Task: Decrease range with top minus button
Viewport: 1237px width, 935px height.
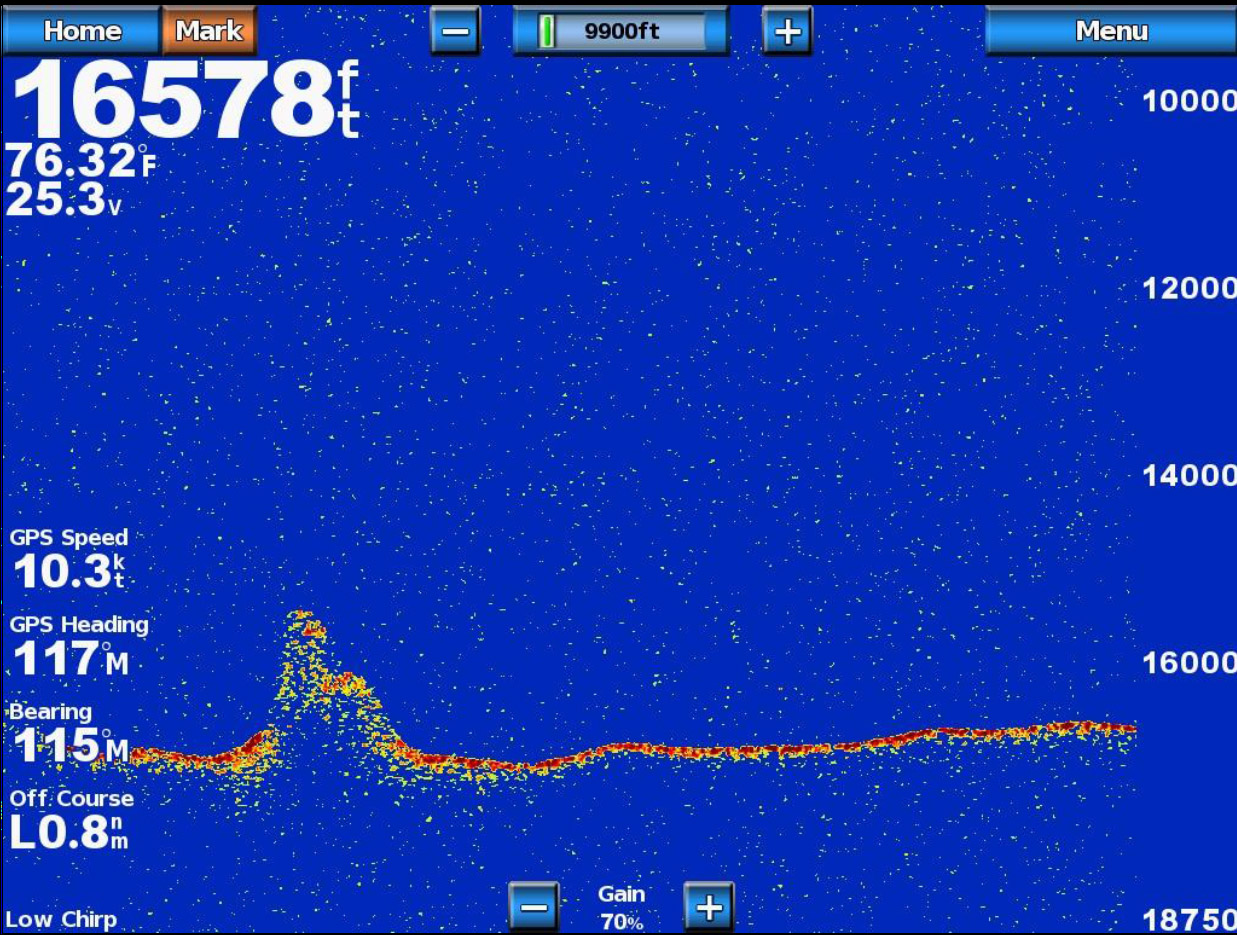Action: pos(455,31)
